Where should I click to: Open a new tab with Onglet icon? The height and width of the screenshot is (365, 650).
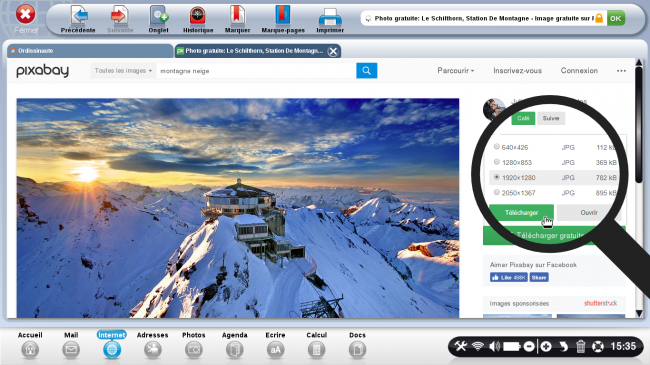(159, 16)
